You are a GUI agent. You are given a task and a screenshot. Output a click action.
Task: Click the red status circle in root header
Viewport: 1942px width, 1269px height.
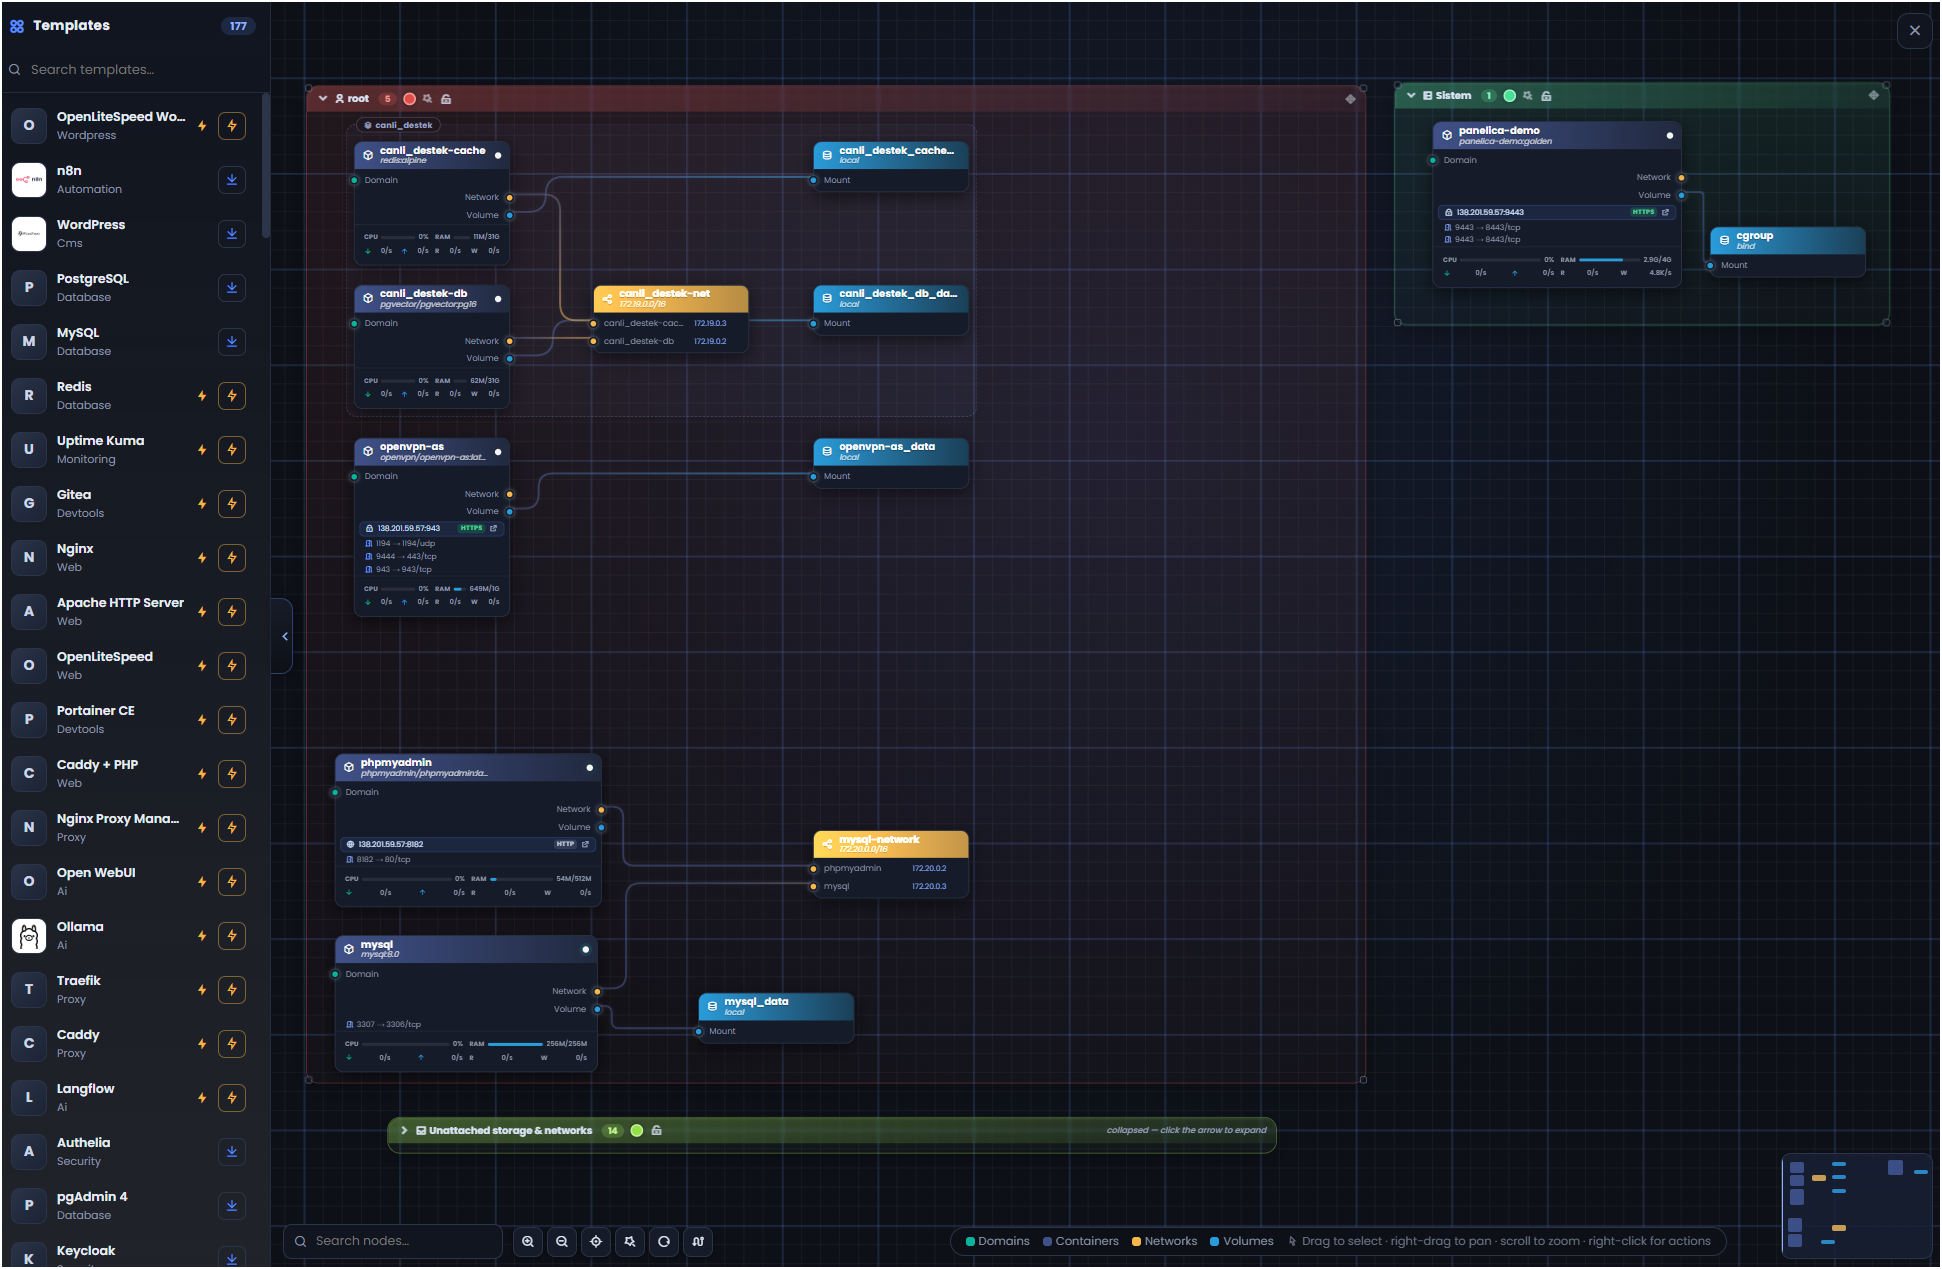(409, 99)
